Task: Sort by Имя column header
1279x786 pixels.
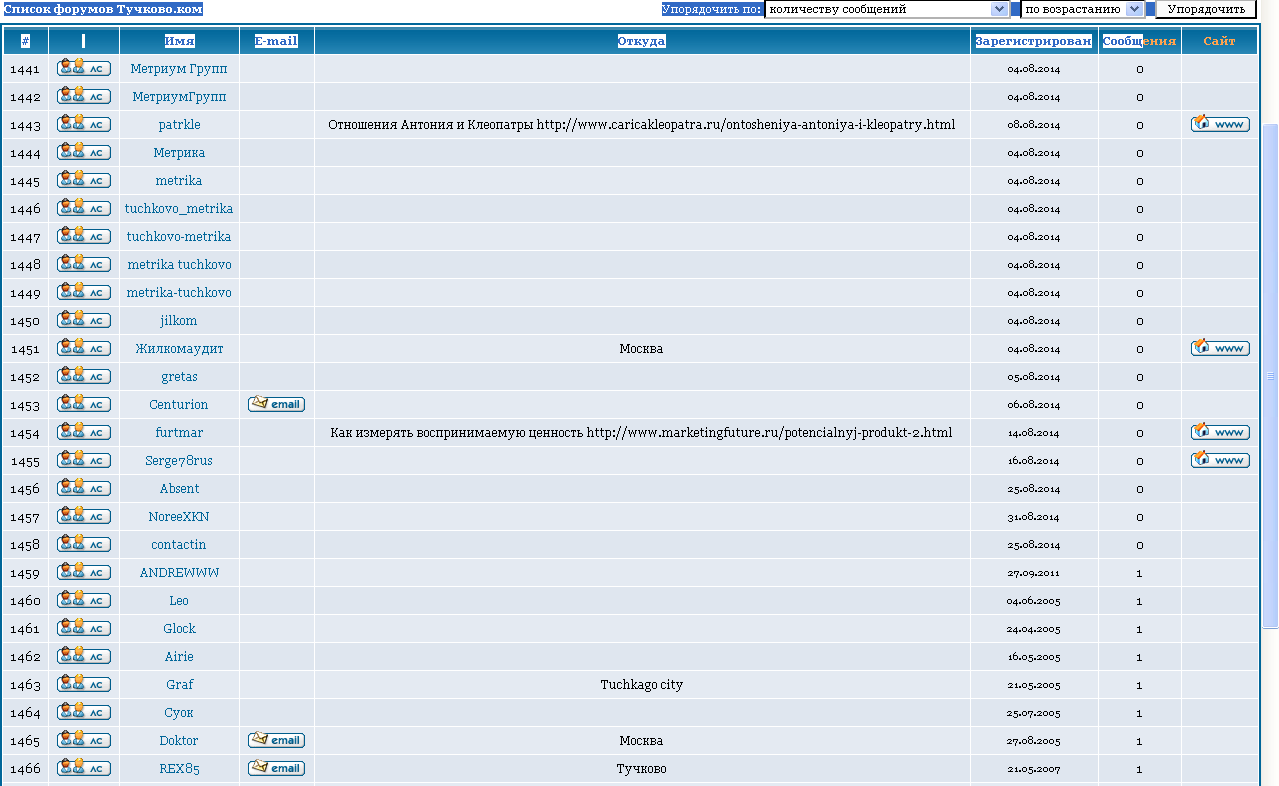Action: [x=179, y=41]
